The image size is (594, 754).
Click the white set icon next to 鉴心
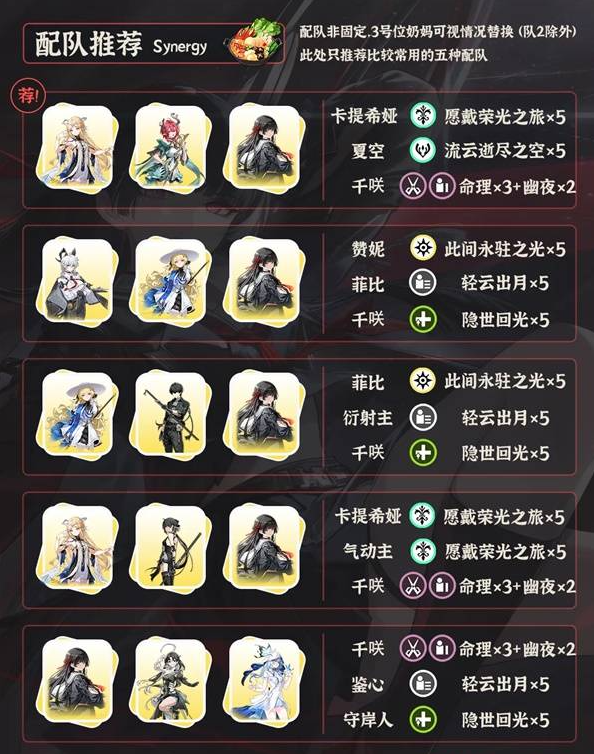tap(423, 684)
